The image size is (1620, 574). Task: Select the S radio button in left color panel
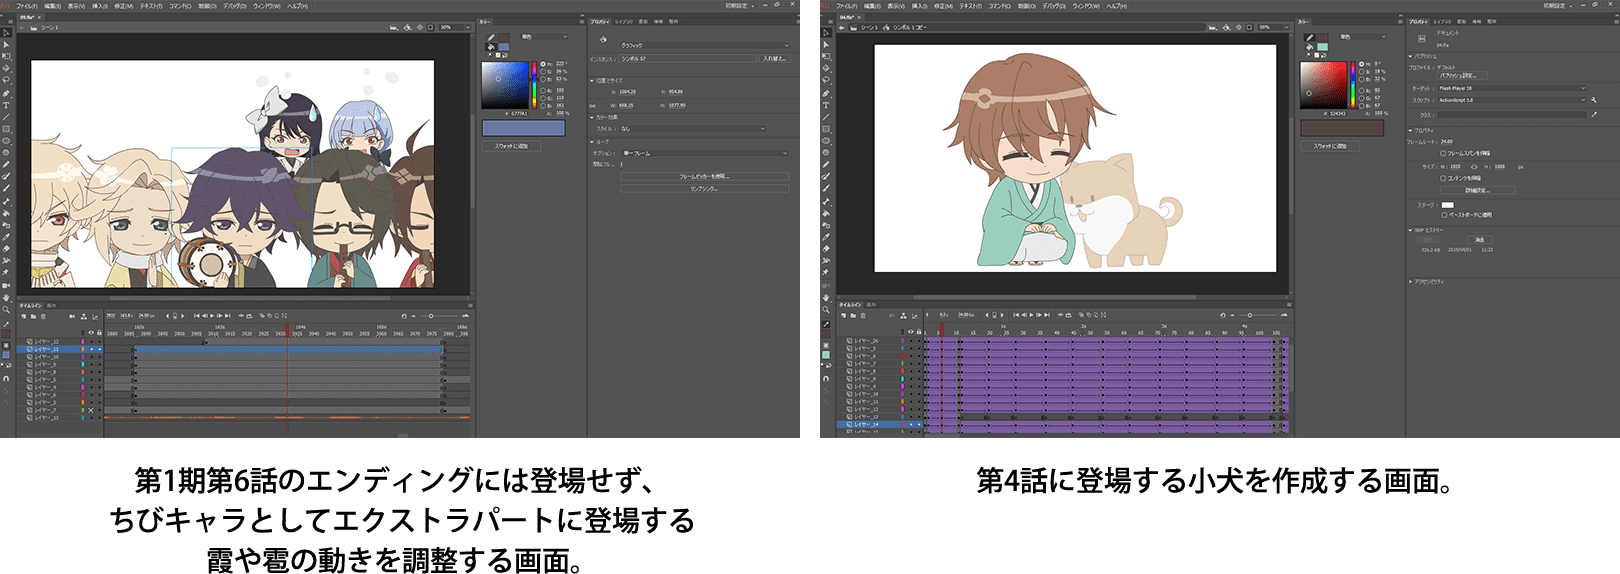[x=543, y=72]
